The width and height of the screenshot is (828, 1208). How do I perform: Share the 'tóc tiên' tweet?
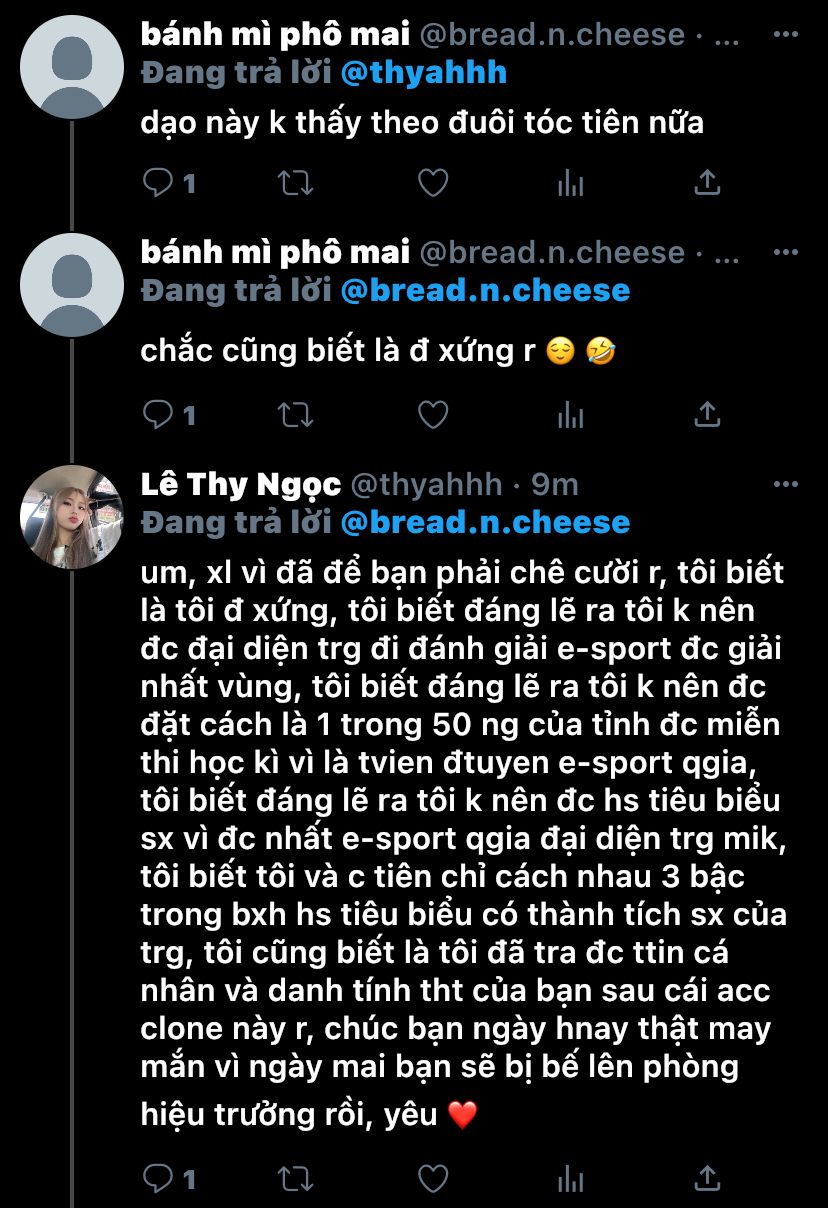[x=707, y=183]
